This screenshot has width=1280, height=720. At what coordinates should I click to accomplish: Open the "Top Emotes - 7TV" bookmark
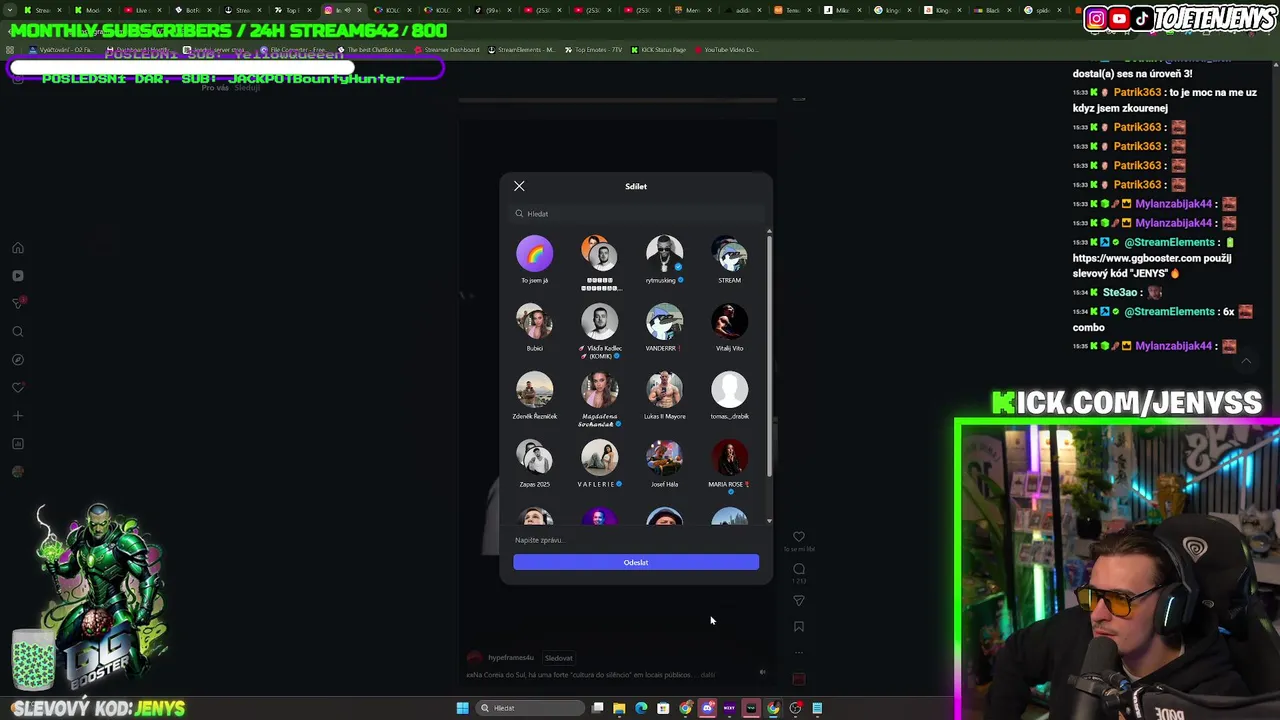(594, 50)
